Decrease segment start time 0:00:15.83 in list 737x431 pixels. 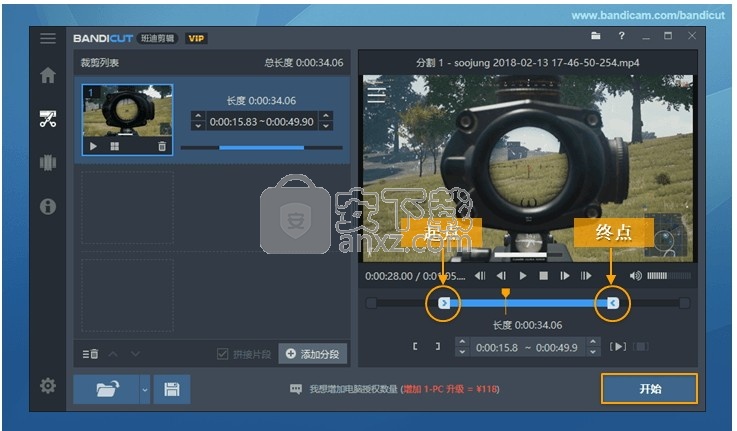198,125
